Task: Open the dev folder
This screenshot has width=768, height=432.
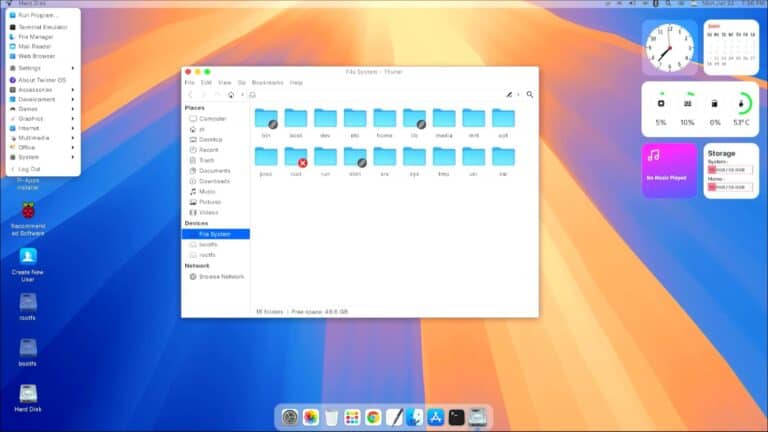Action: [x=325, y=119]
